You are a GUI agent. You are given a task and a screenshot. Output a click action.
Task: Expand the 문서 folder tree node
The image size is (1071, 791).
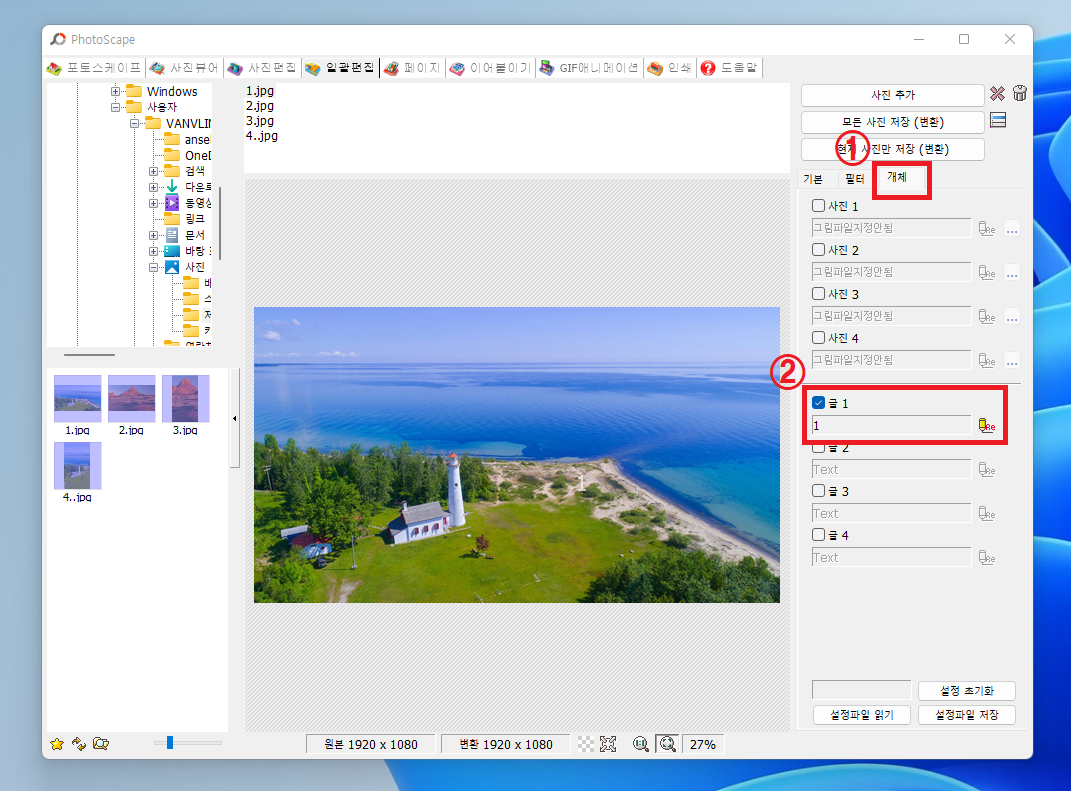(154, 235)
